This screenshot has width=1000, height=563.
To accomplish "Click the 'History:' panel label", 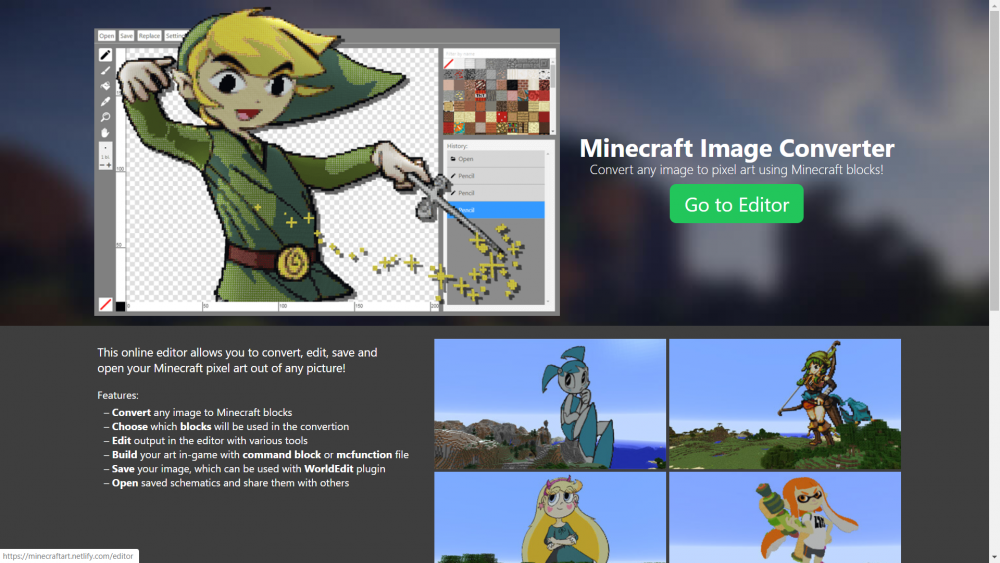I will 457,146.
